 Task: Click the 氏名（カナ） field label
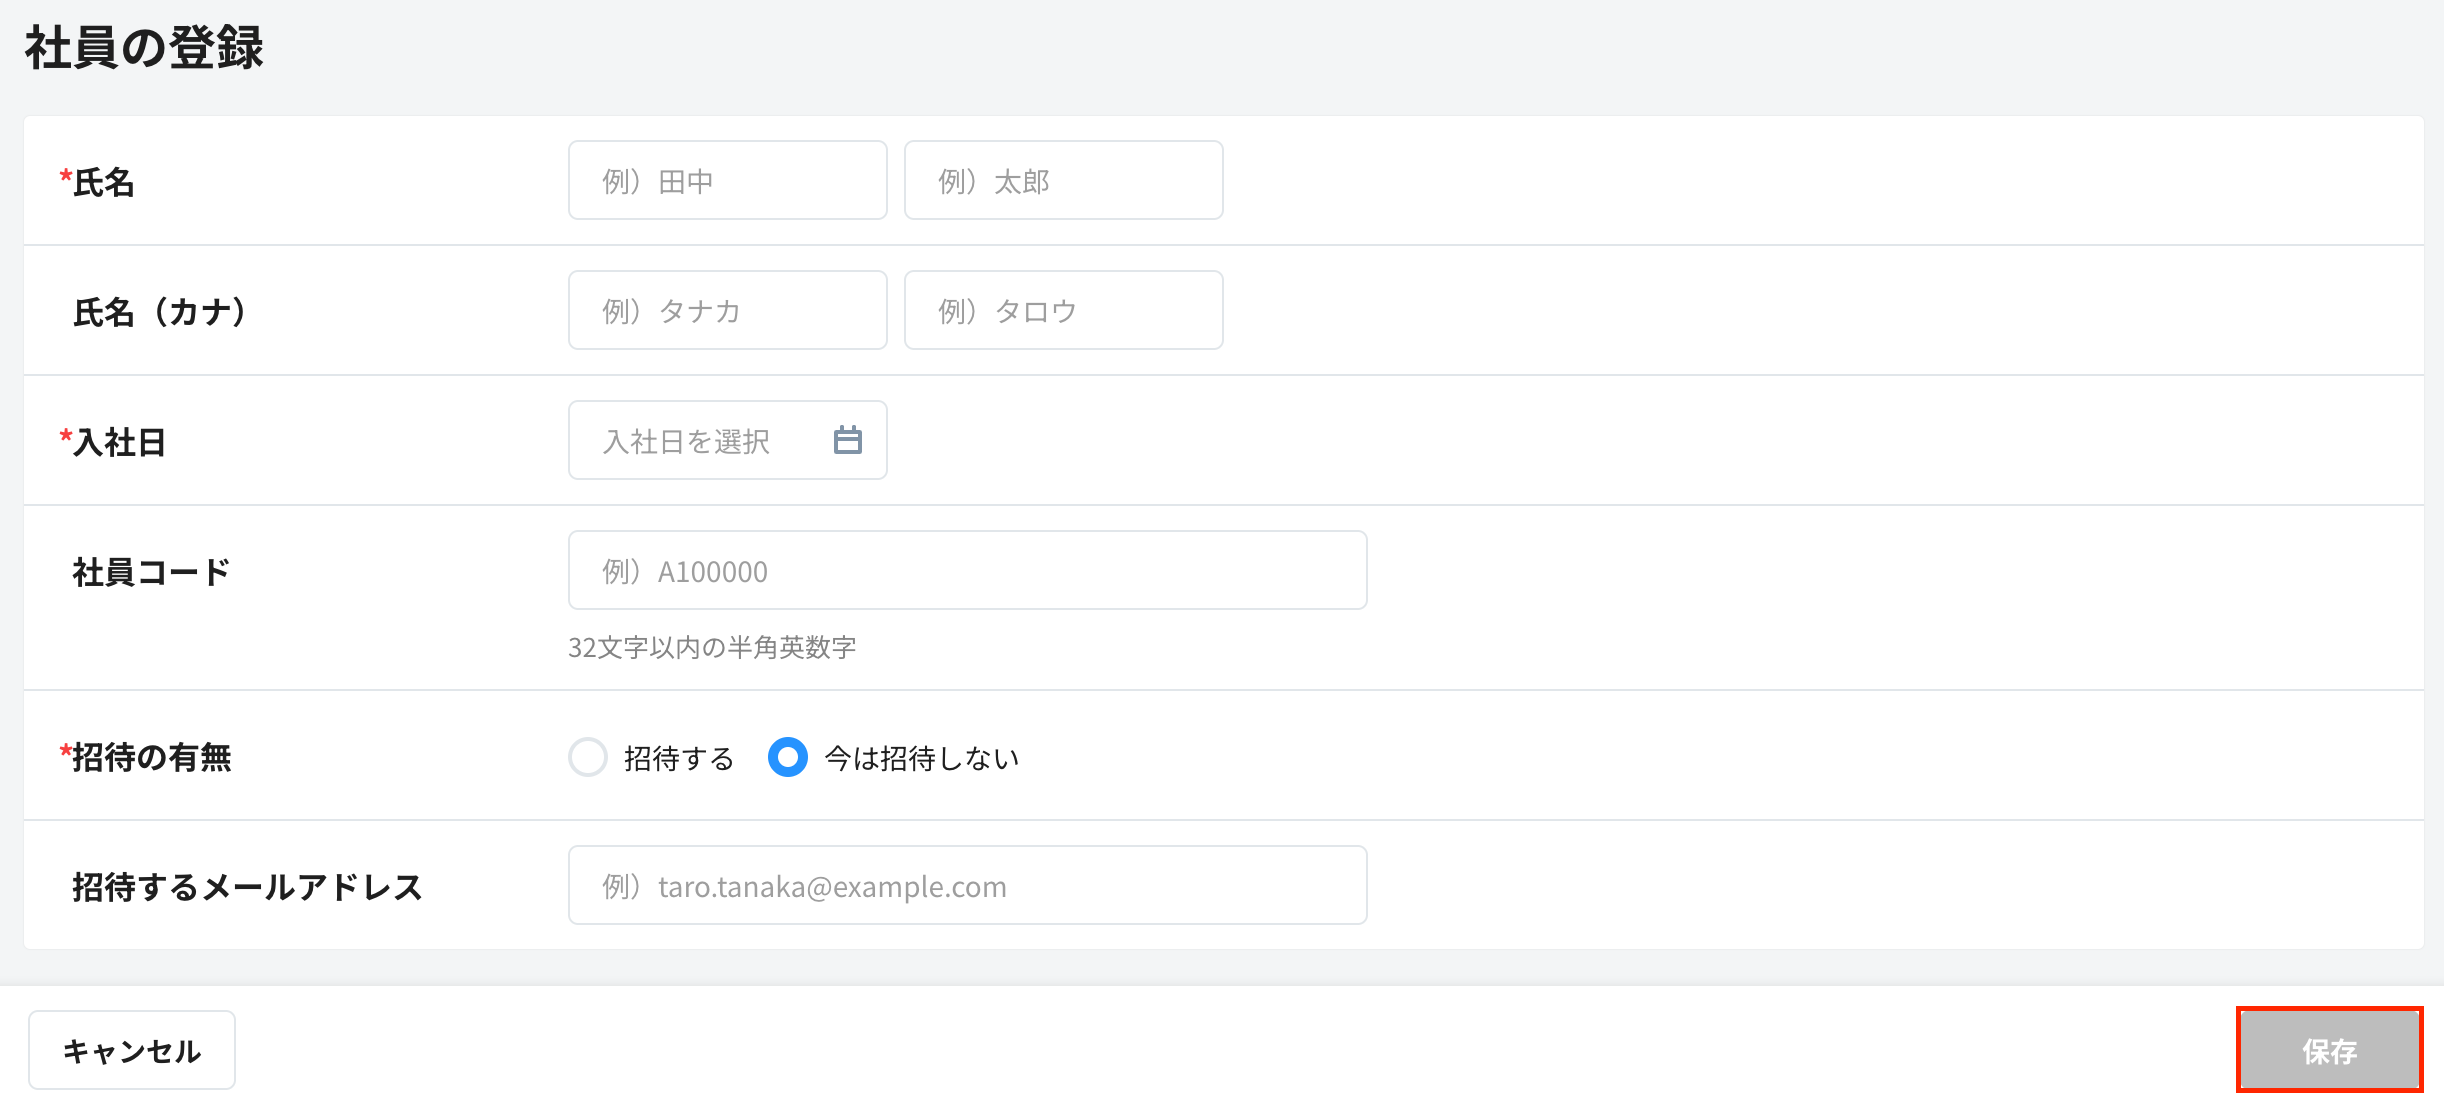point(160,312)
